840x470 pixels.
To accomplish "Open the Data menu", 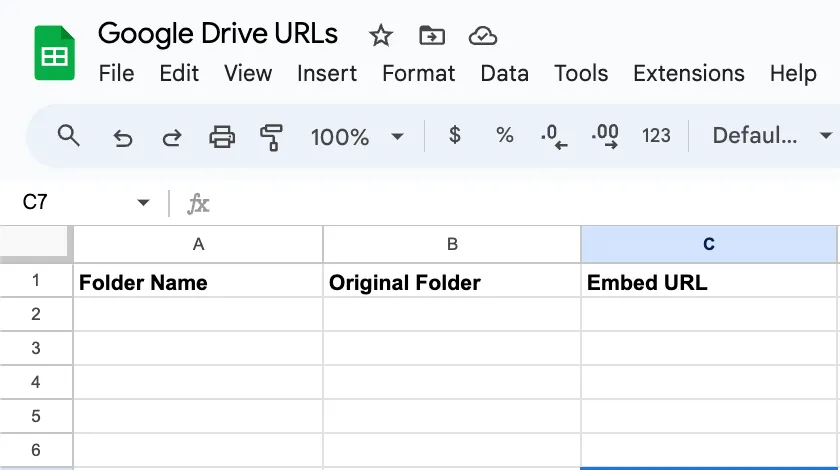I will coord(504,73).
